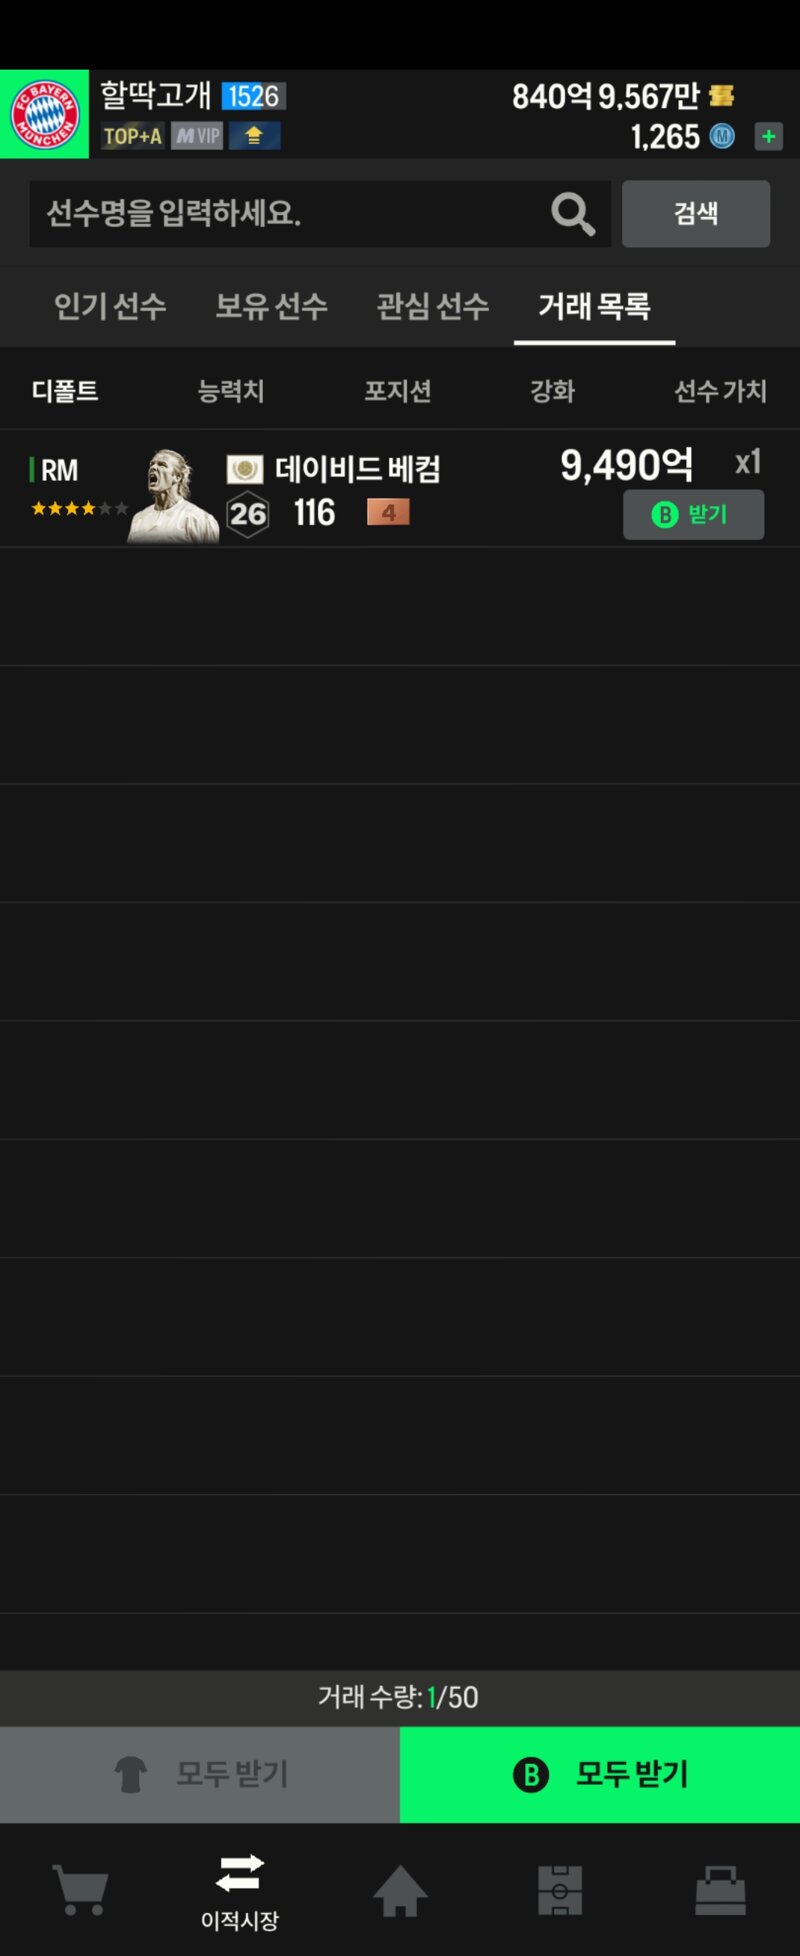800x1956 pixels.
Task: Switch to 인기 선수 tab
Action: click(110, 306)
